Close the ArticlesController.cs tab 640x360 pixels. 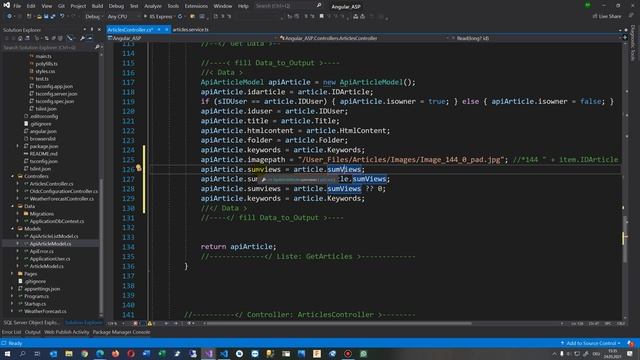167,29
